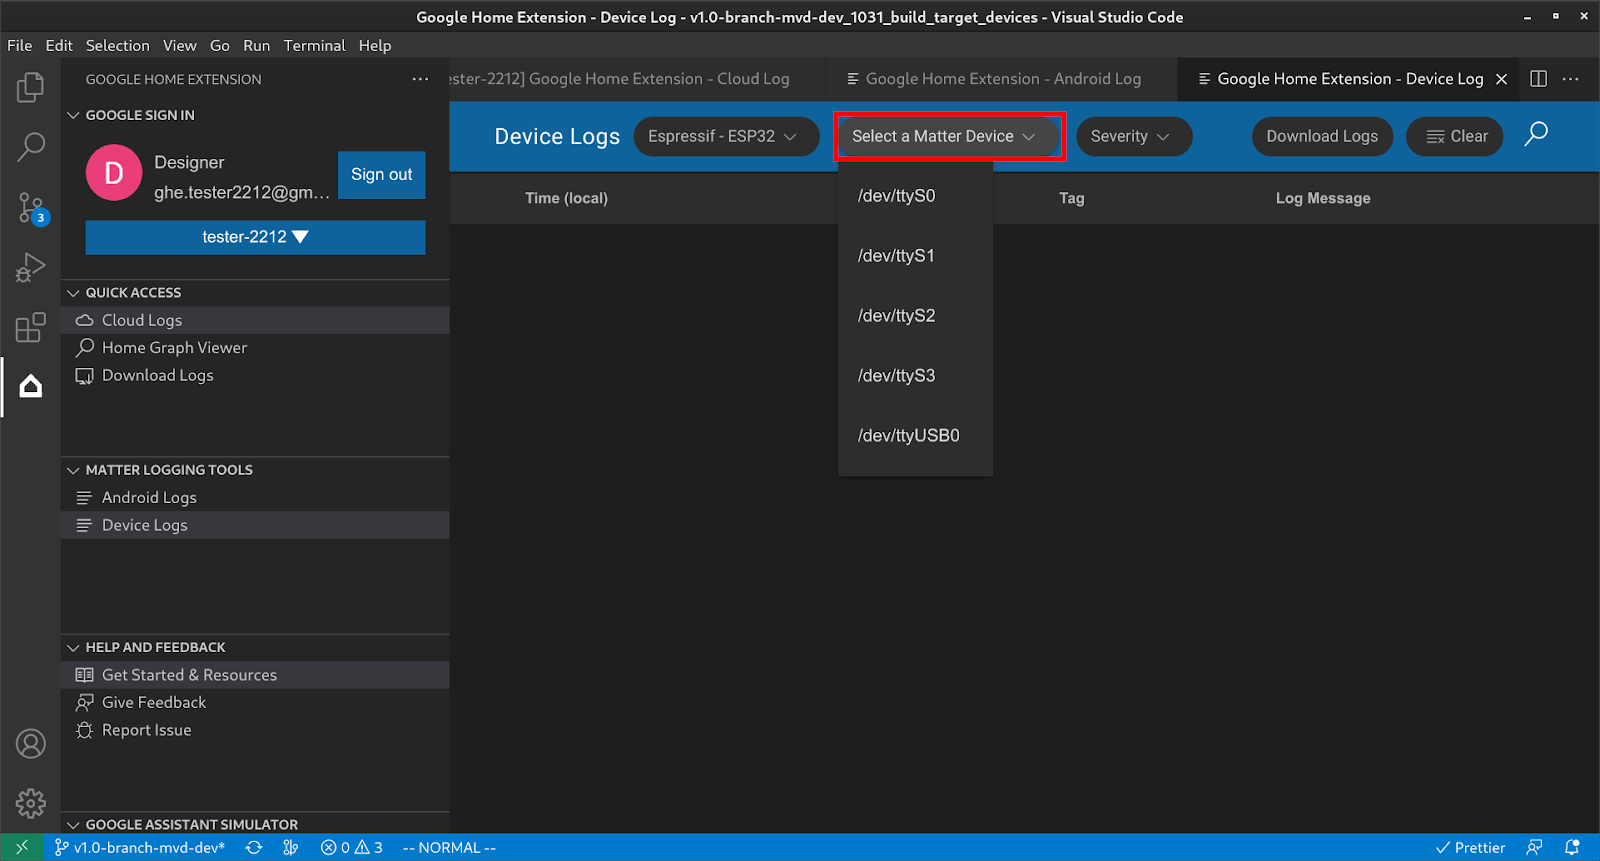1600x861 pixels.
Task: Click the split editor icon
Action: point(1539,79)
